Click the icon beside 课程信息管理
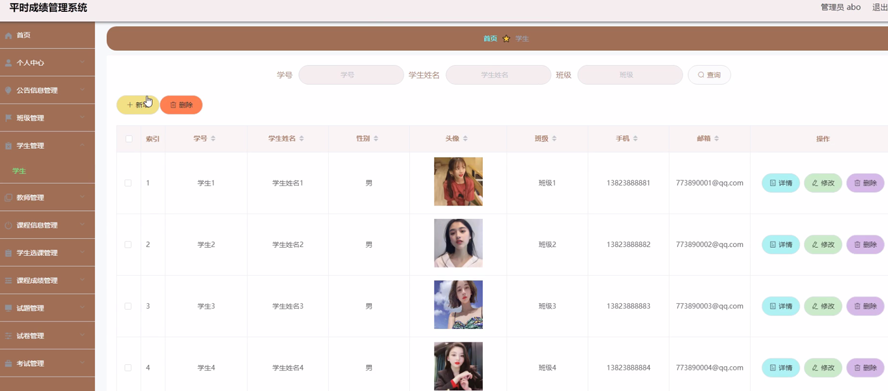Image resolution: width=888 pixels, height=391 pixels. tap(8, 226)
